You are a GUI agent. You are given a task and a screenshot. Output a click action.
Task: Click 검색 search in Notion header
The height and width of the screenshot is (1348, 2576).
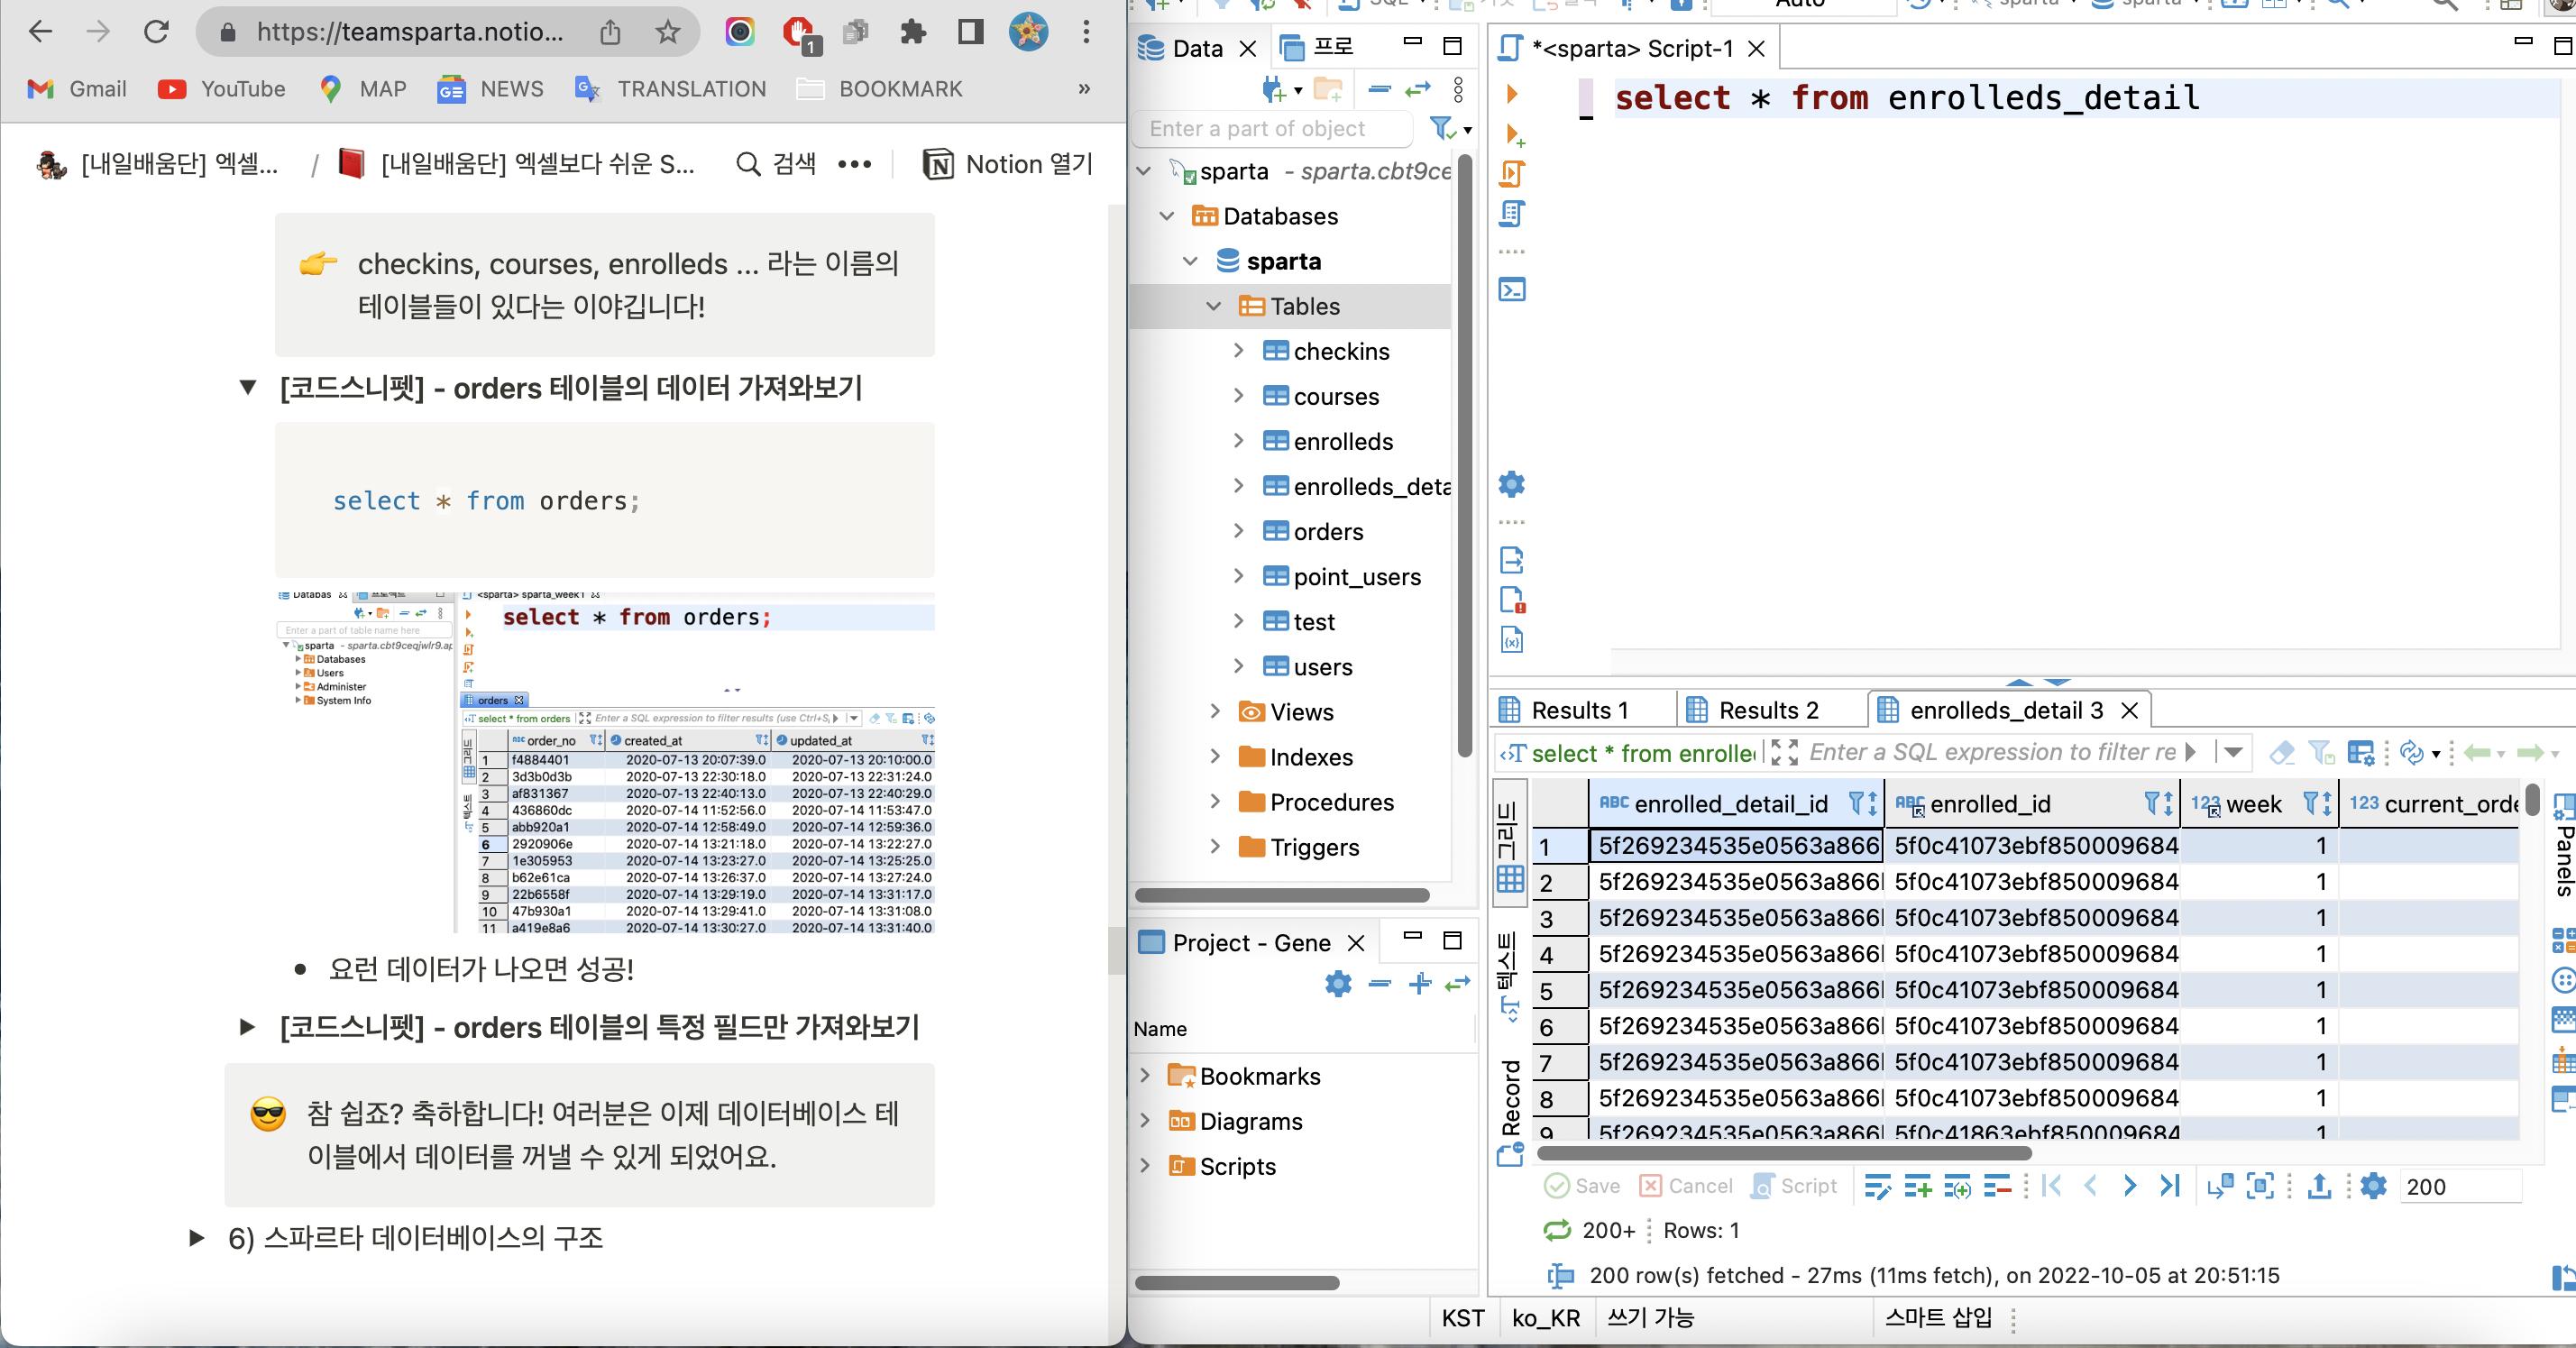(776, 164)
